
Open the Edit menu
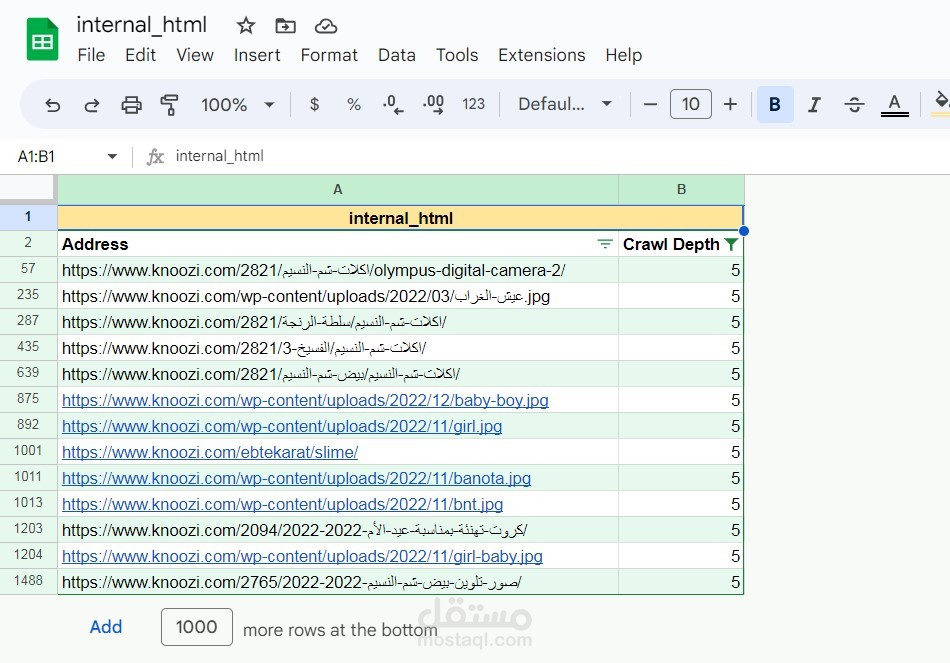pos(141,55)
